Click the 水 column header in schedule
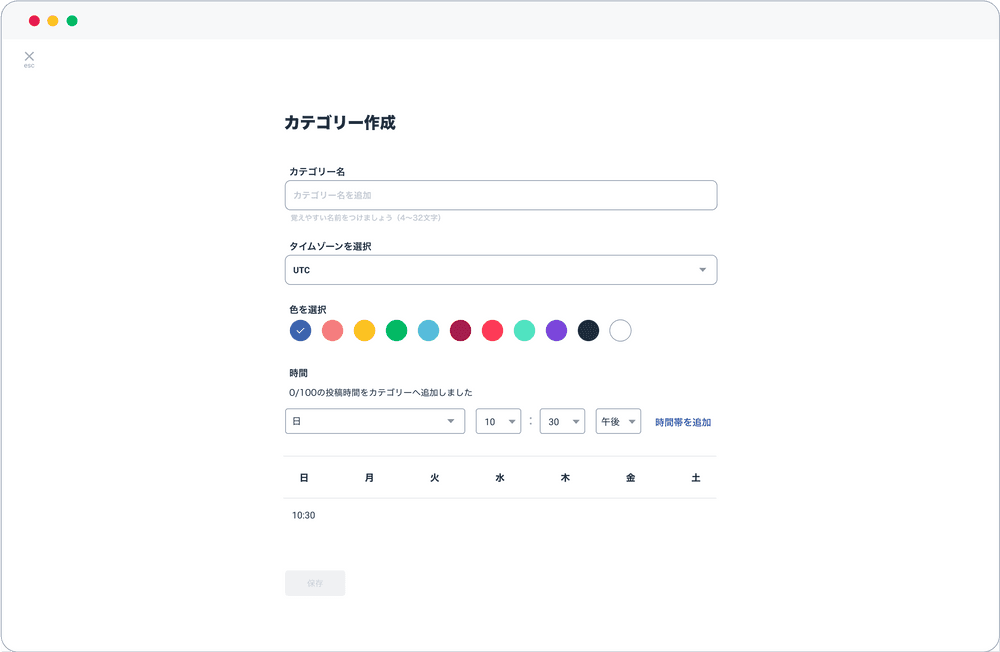The width and height of the screenshot is (1000, 652). [500, 478]
